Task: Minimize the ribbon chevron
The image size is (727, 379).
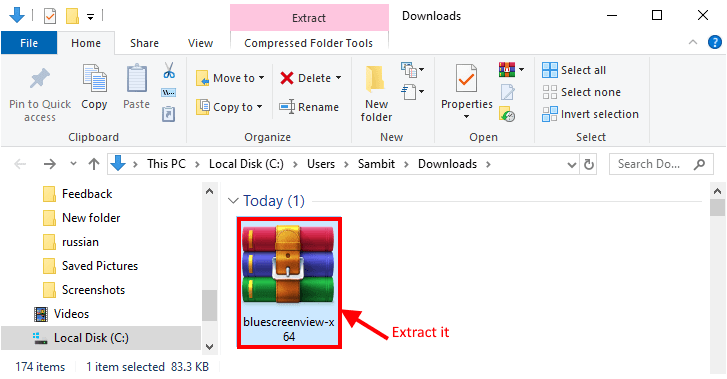Action: pos(693,42)
